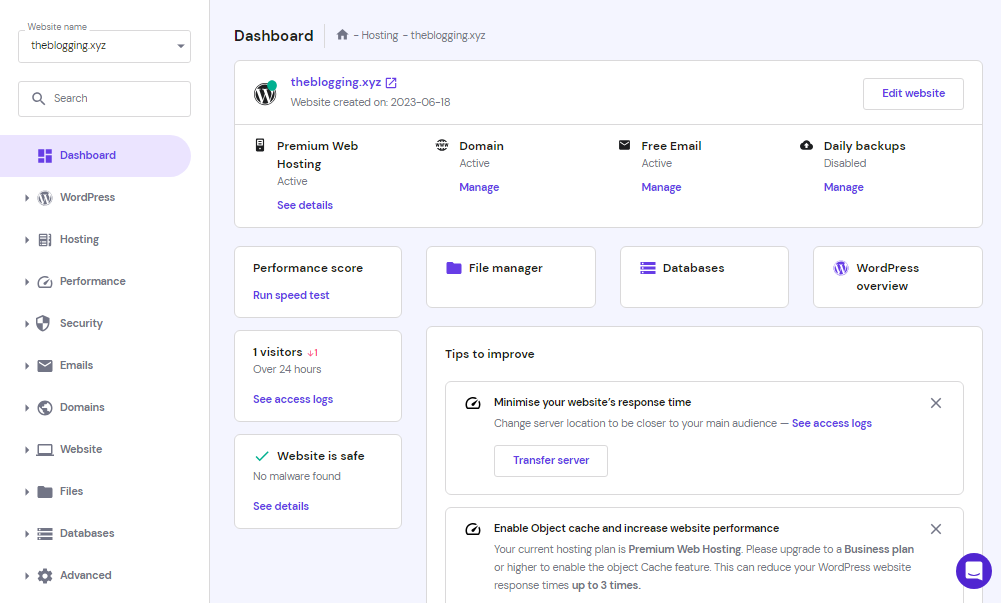The width and height of the screenshot is (1001, 603).
Task: Select the Performance icon in the sidebar
Action: (44, 281)
